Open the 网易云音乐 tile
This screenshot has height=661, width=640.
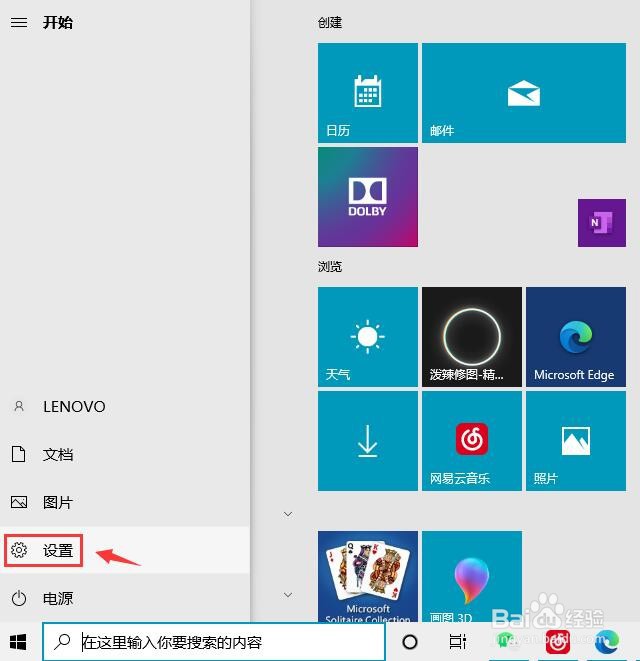click(x=472, y=441)
